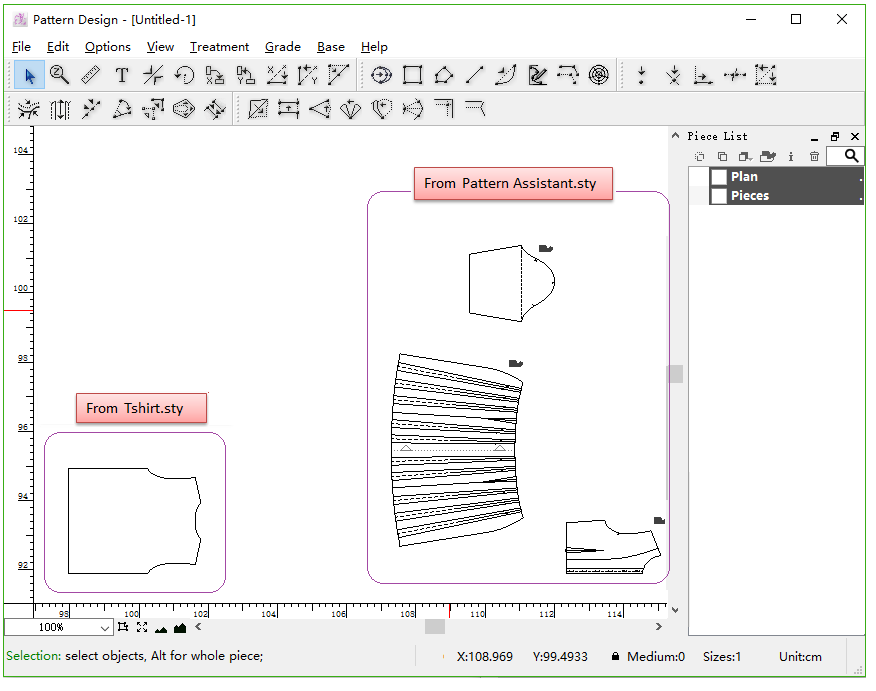Pick the rectangle drawing tool
Screen dimensions: 876x691
(x=412, y=75)
